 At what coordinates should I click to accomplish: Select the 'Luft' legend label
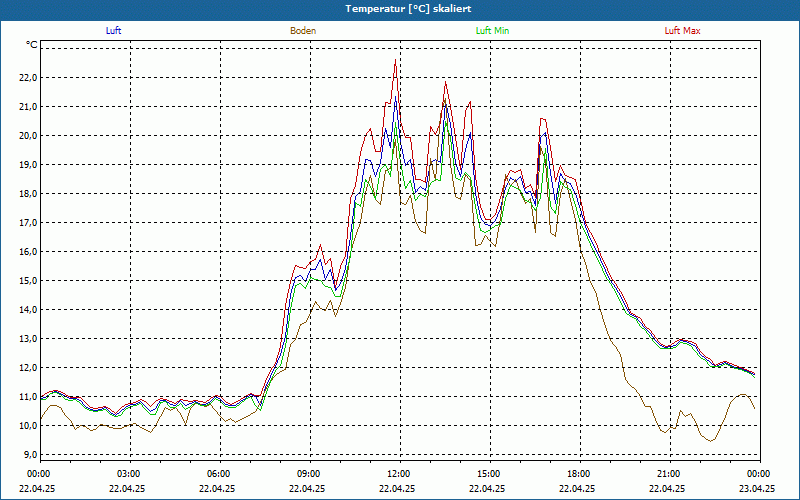point(114,31)
